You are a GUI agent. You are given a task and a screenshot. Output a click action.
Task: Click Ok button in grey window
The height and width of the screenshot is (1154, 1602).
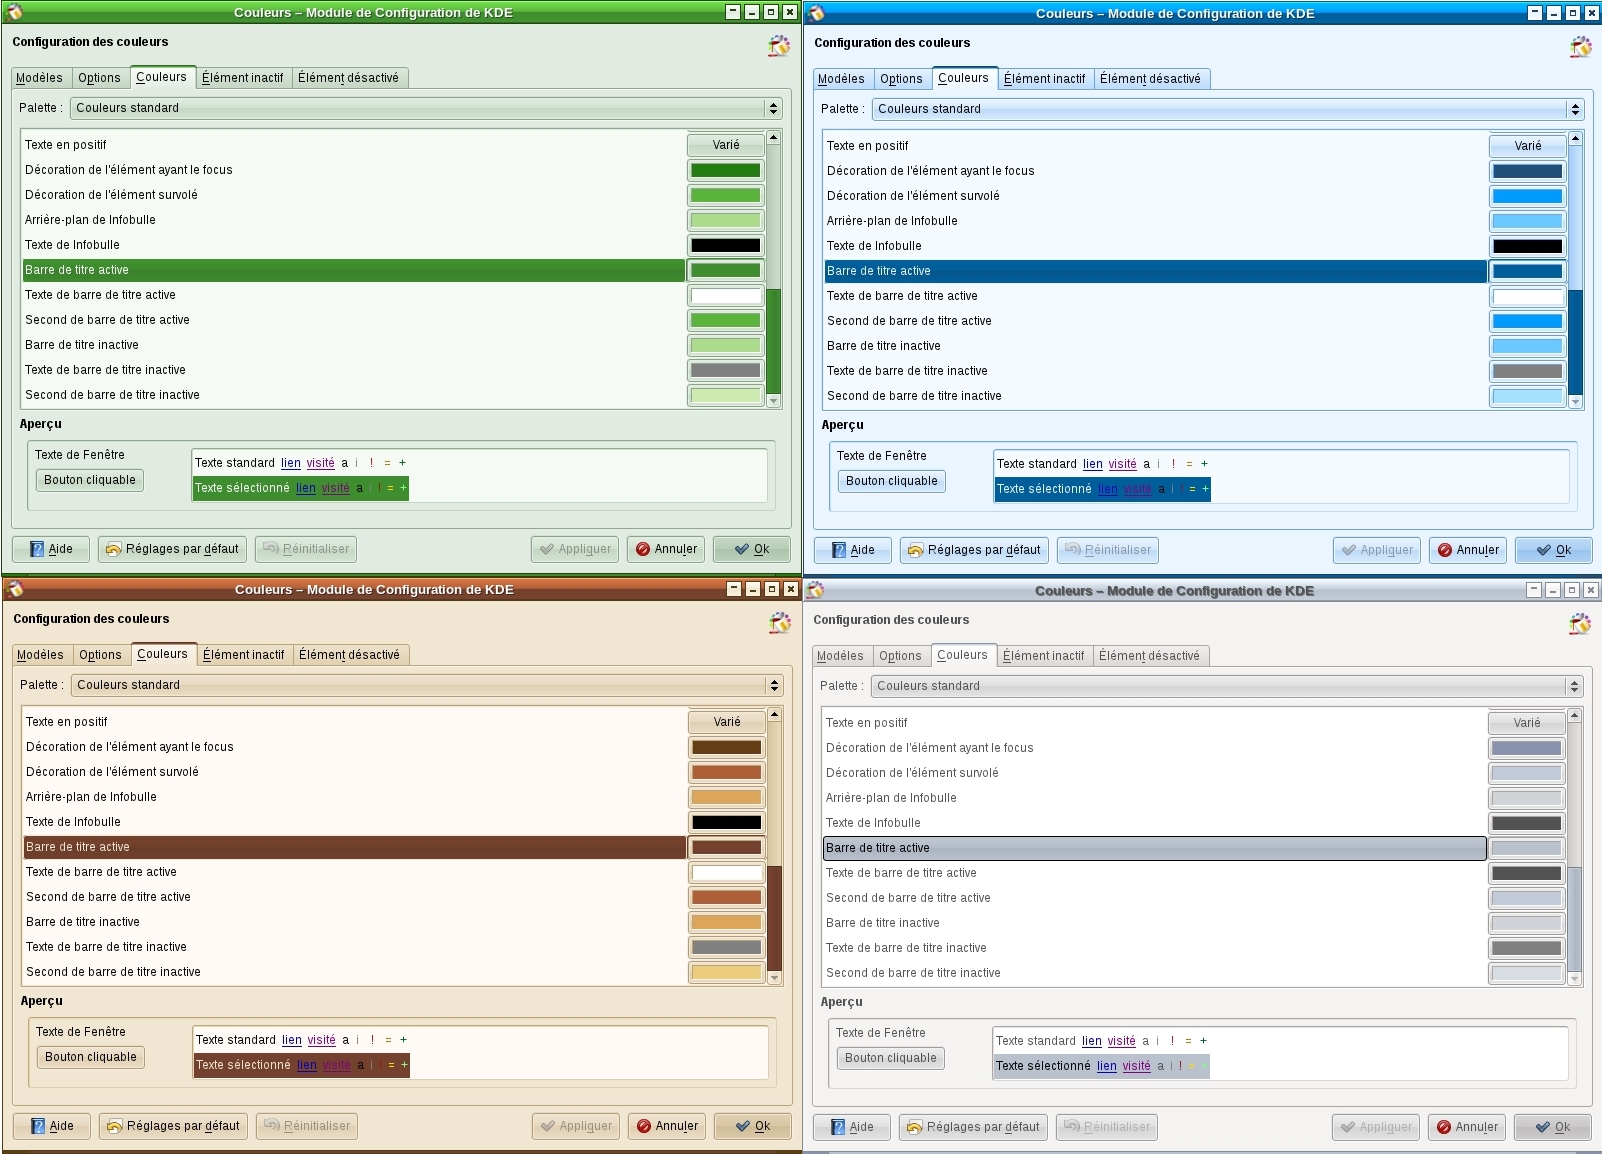(x=1553, y=1127)
